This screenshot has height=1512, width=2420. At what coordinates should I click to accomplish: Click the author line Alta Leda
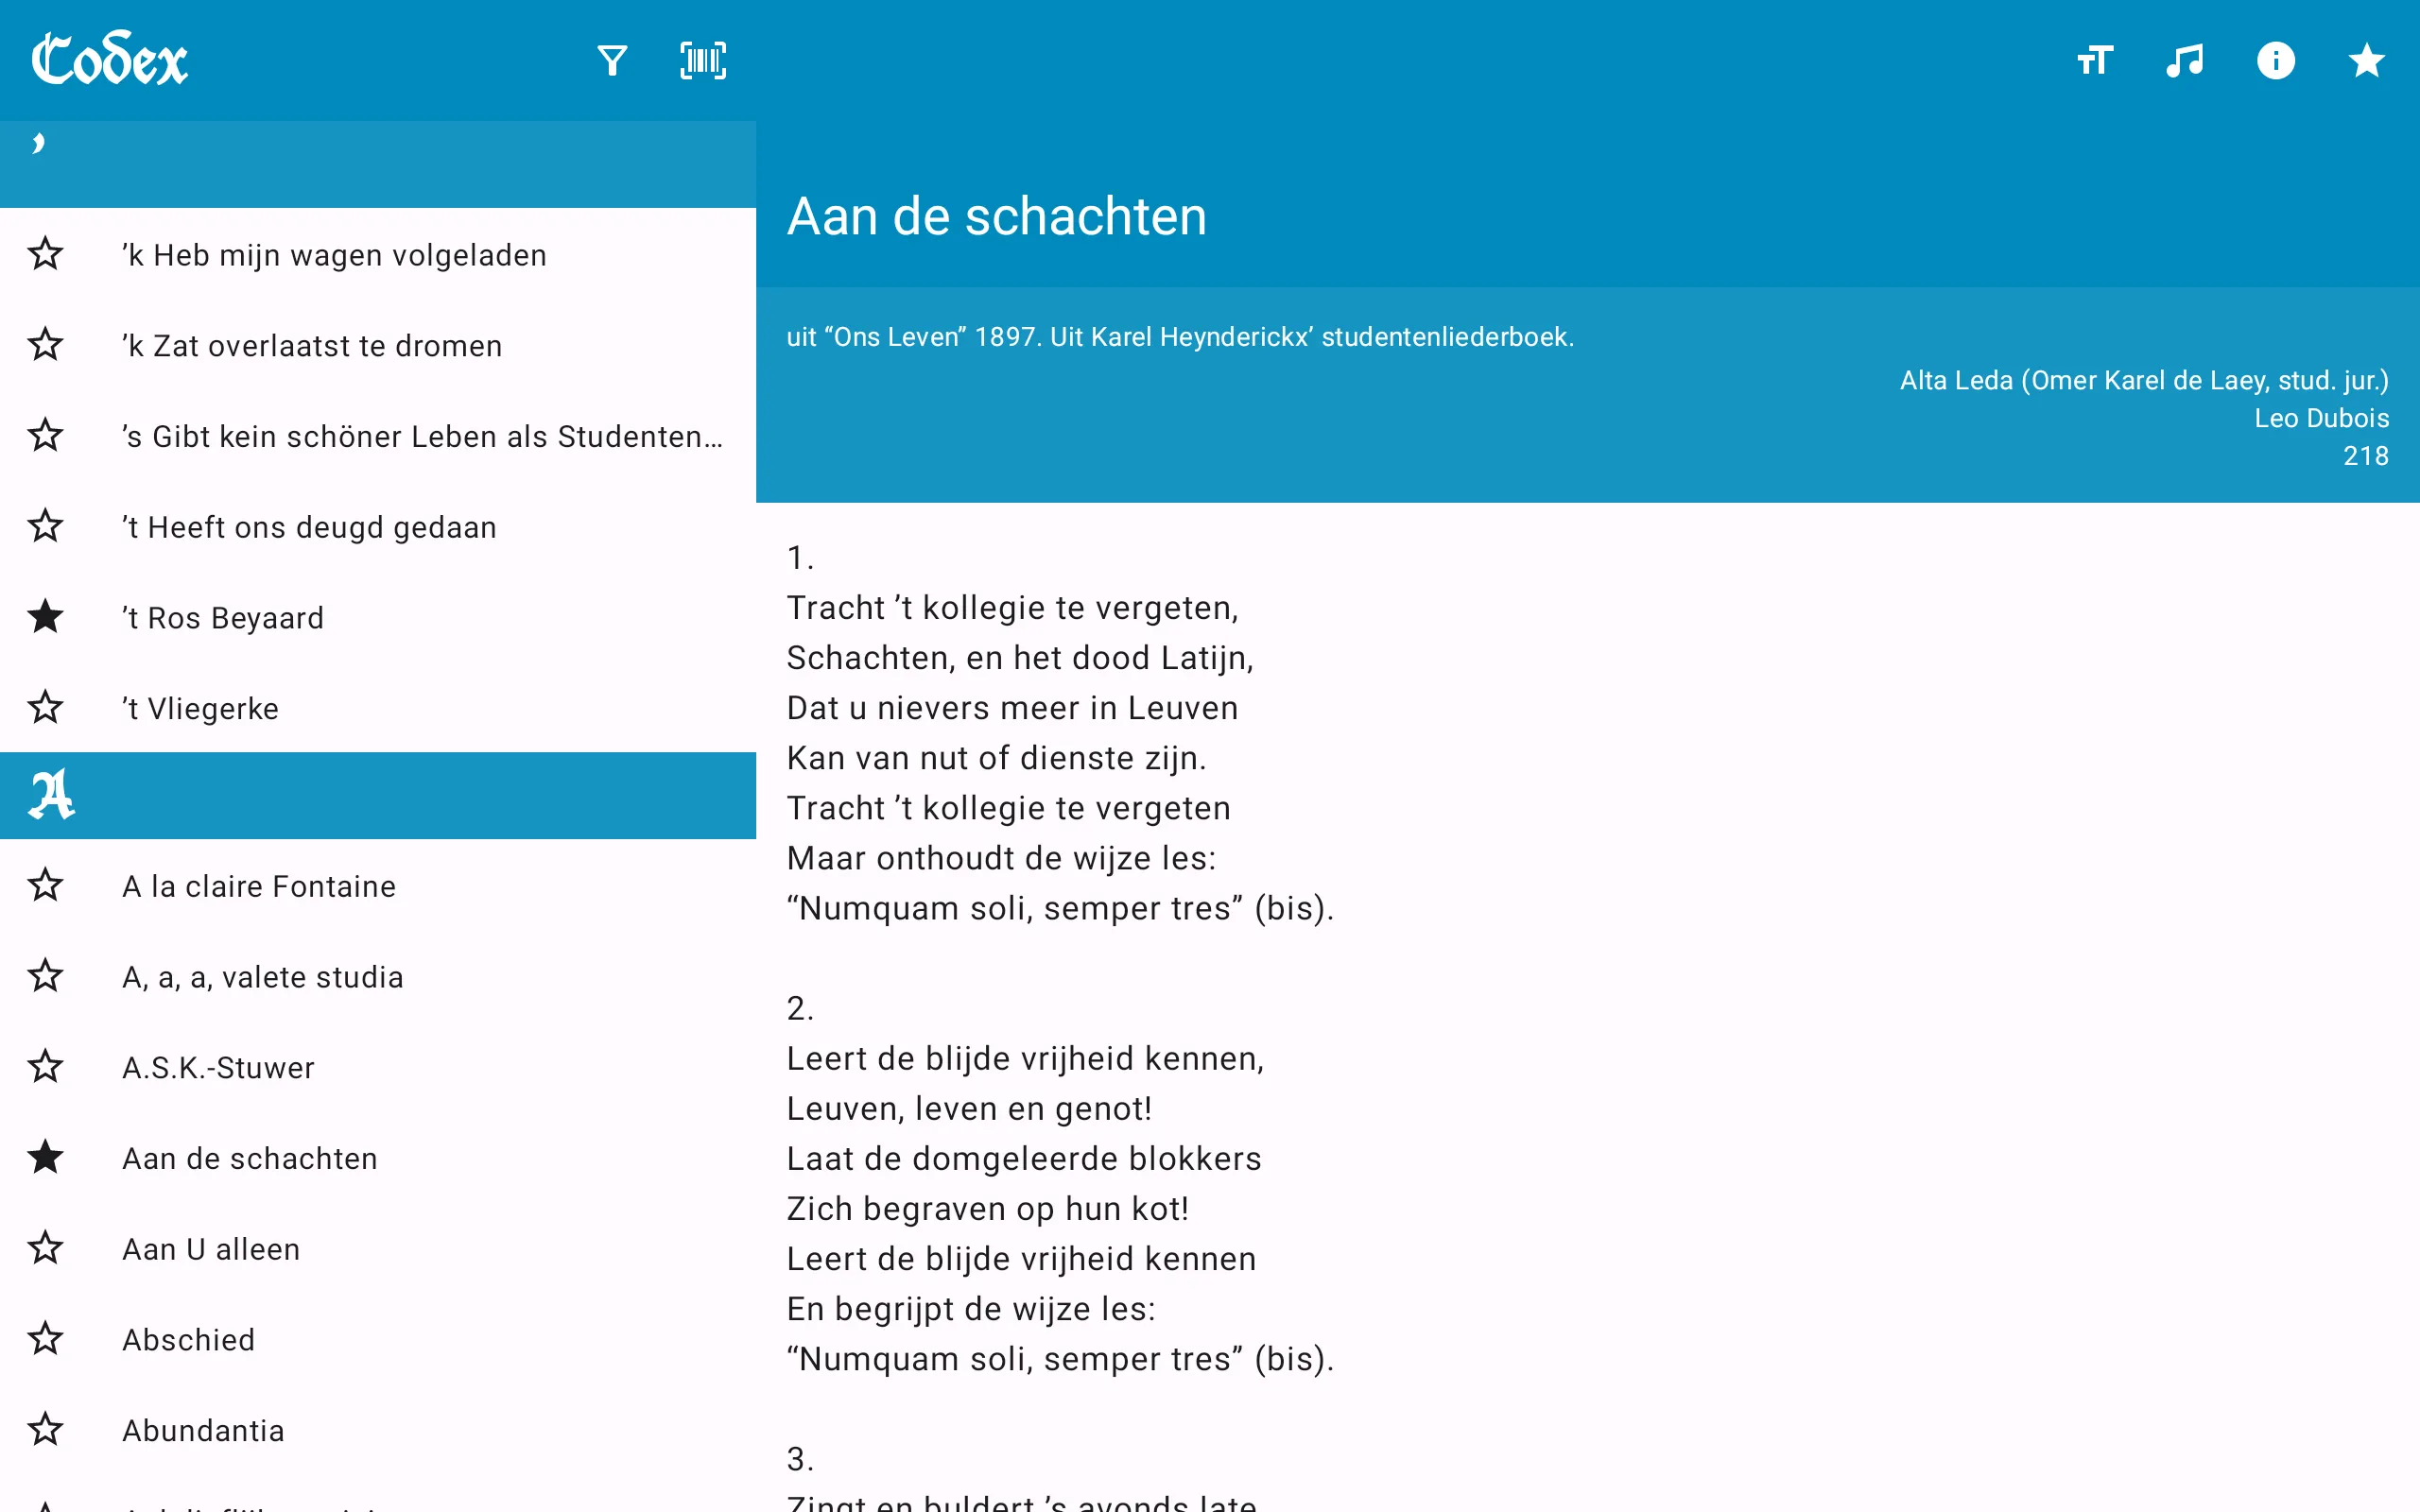[2144, 381]
